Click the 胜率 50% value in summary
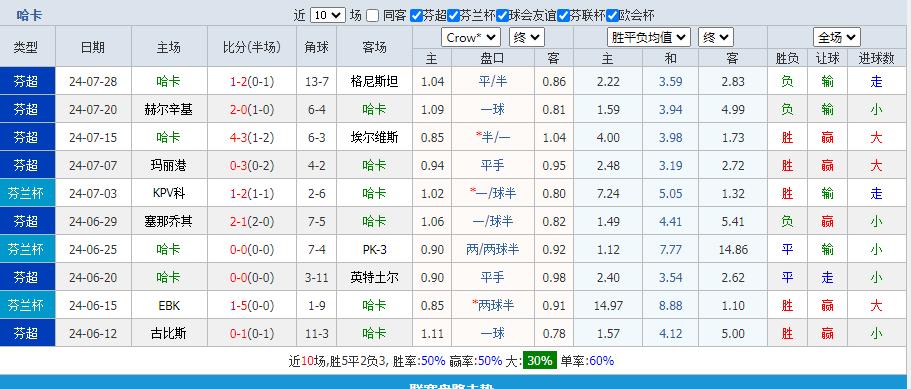911x389 pixels. click(433, 361)
